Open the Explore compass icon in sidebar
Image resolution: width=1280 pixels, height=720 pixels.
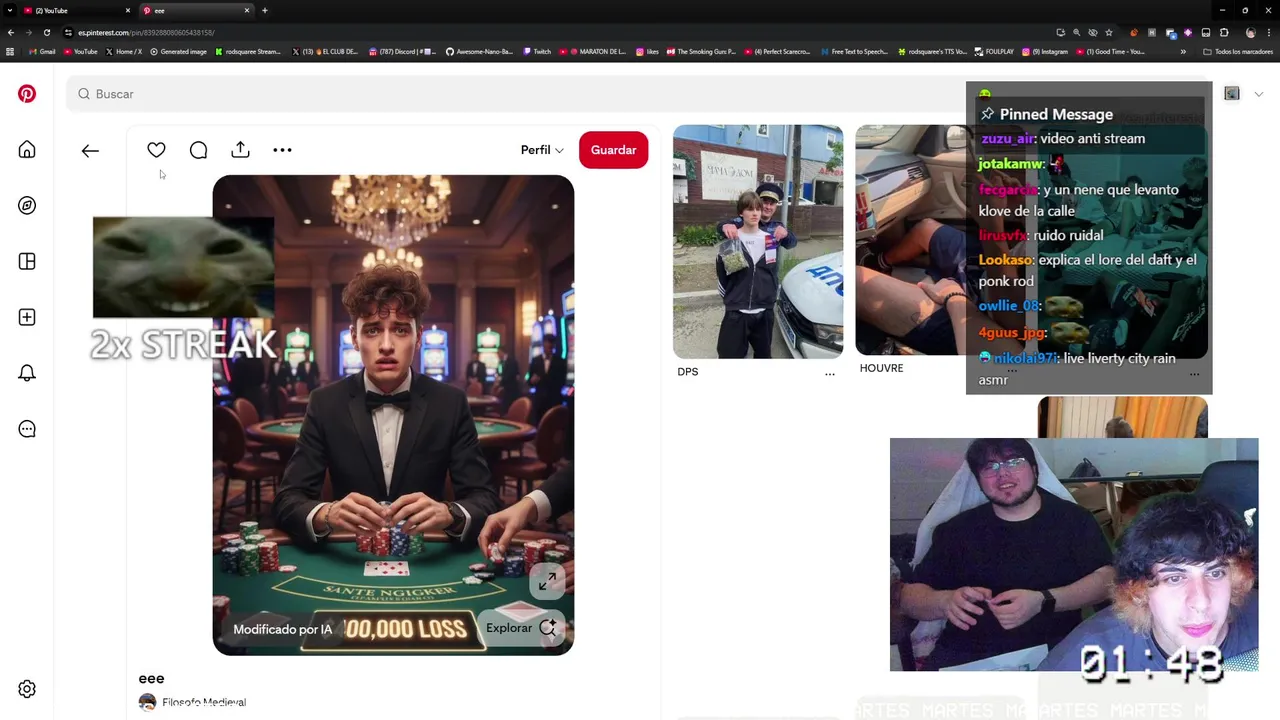coord(27,205)
